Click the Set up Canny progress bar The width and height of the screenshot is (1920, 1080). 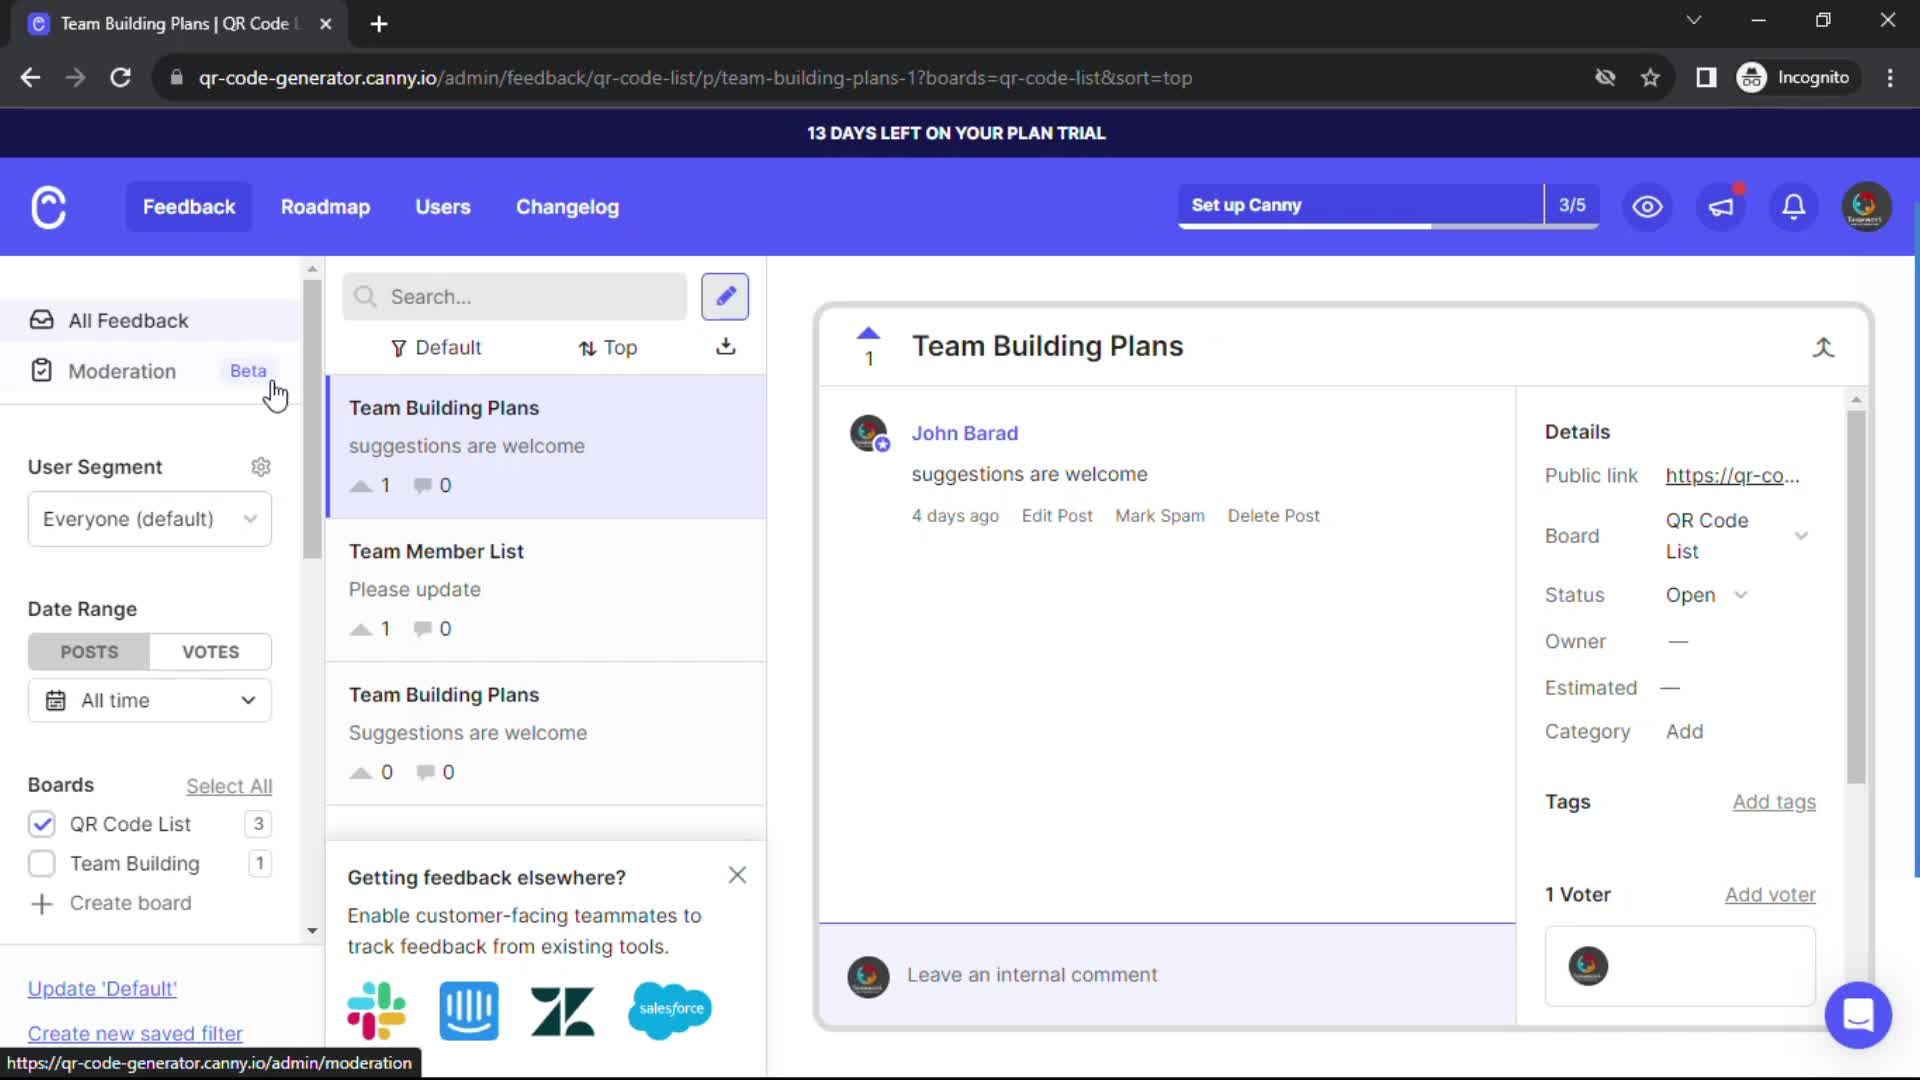click(x=1360, y=206)
